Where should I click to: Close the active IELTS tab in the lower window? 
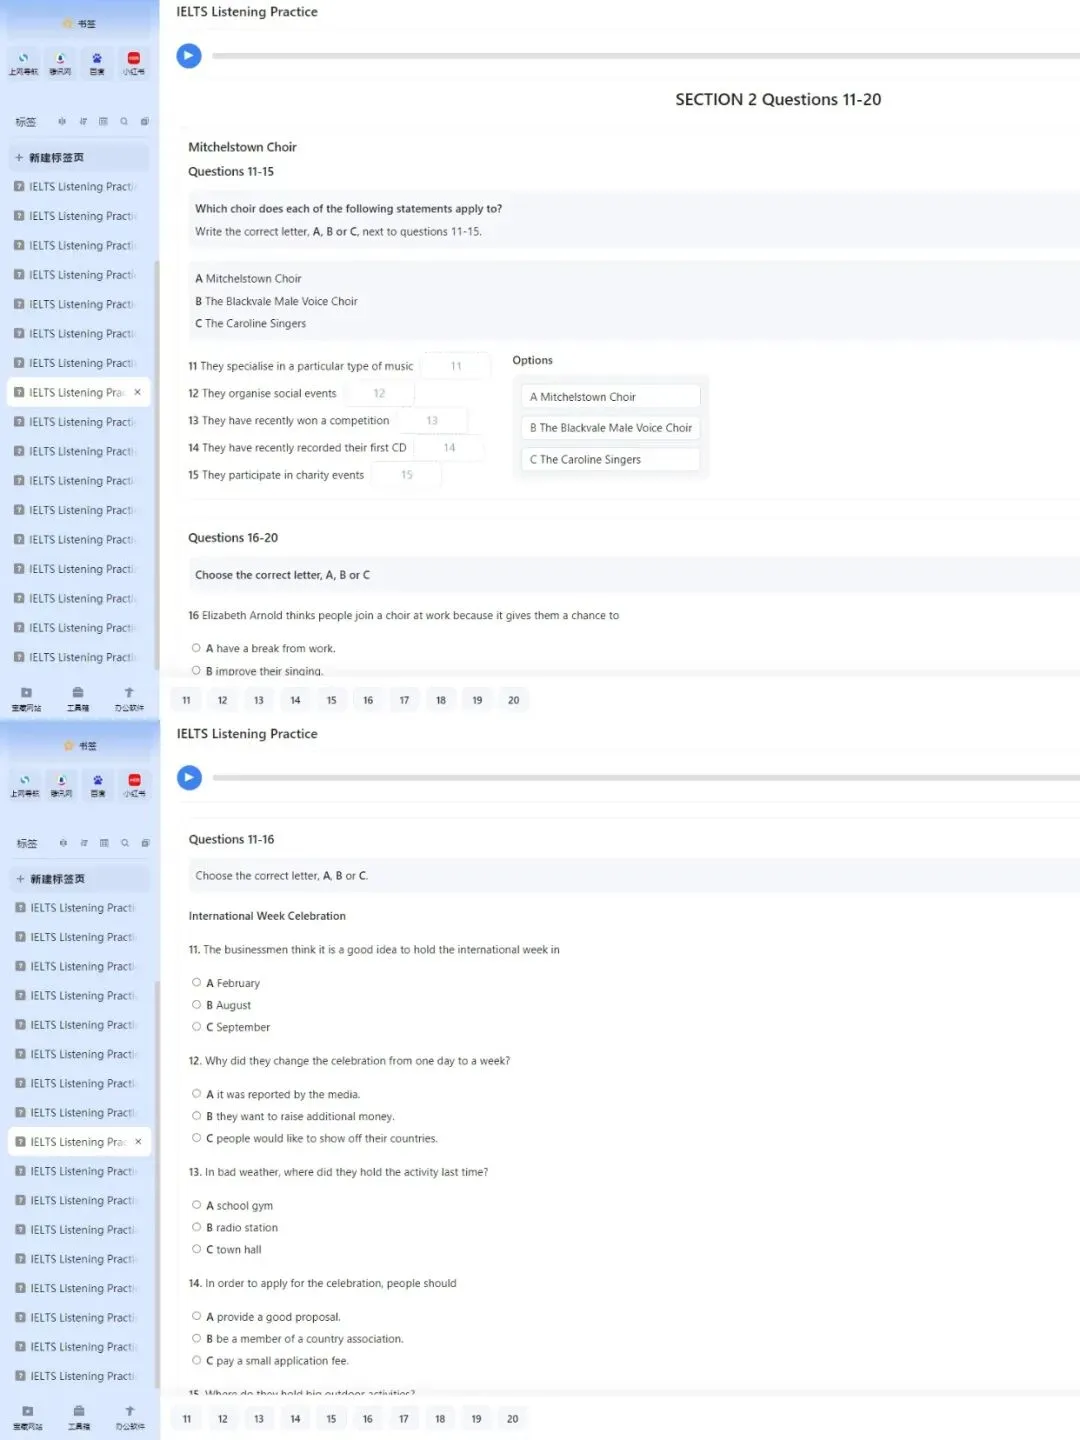tap(138, 1141)
